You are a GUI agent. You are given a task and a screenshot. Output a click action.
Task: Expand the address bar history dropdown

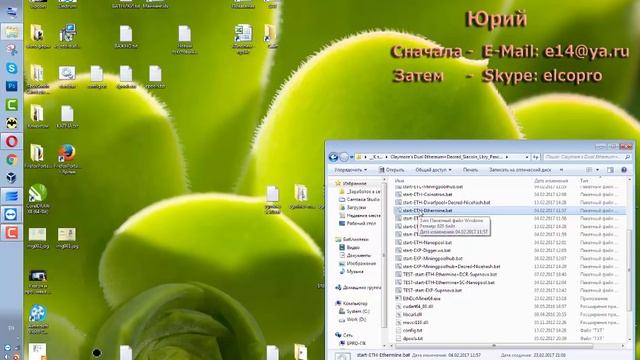[x=527, y=157]
